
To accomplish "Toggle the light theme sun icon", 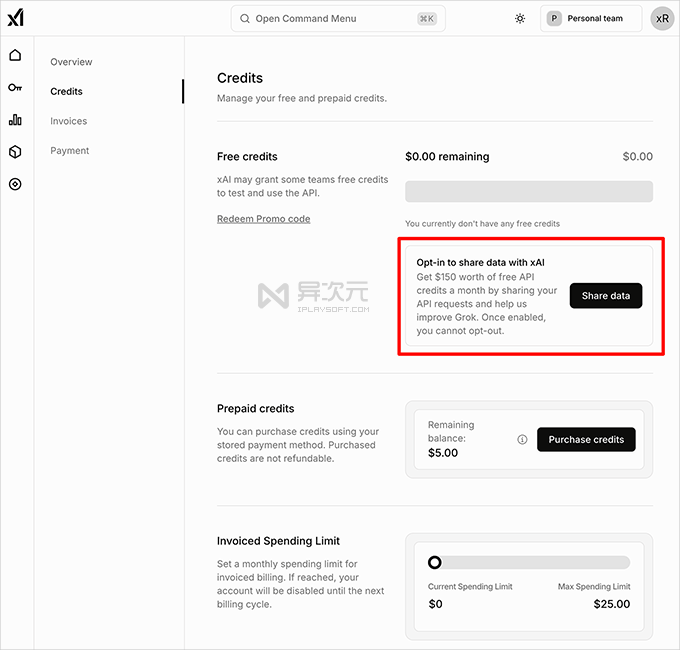I will pyautogui.click(x=520, y=19).
